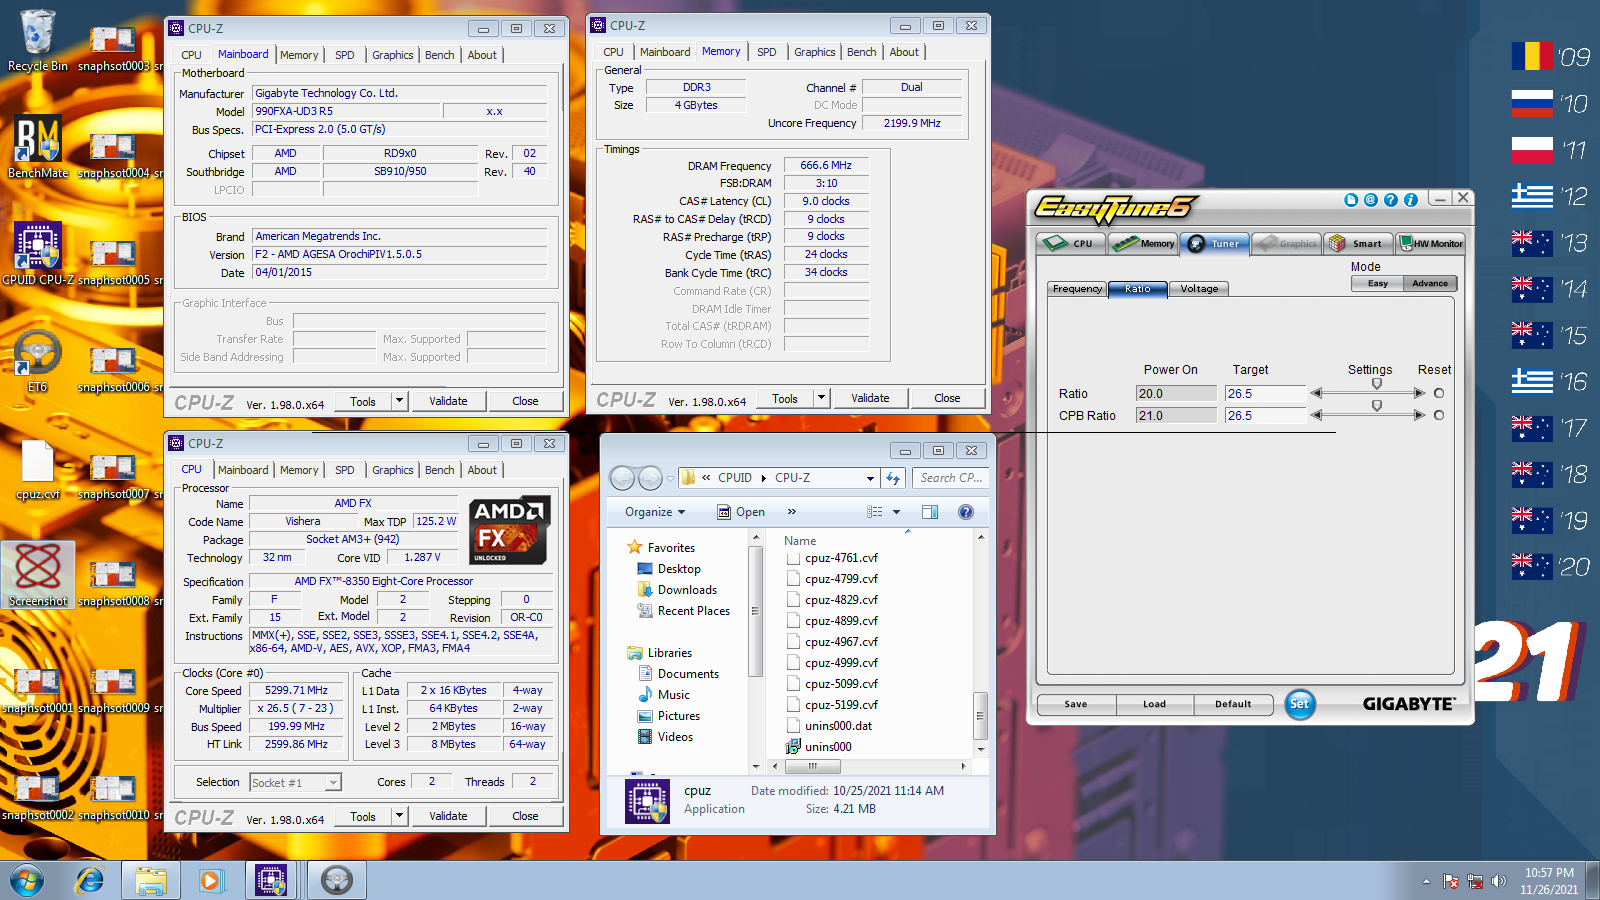Expand the Explorer view options arrow

coord(896,512)
